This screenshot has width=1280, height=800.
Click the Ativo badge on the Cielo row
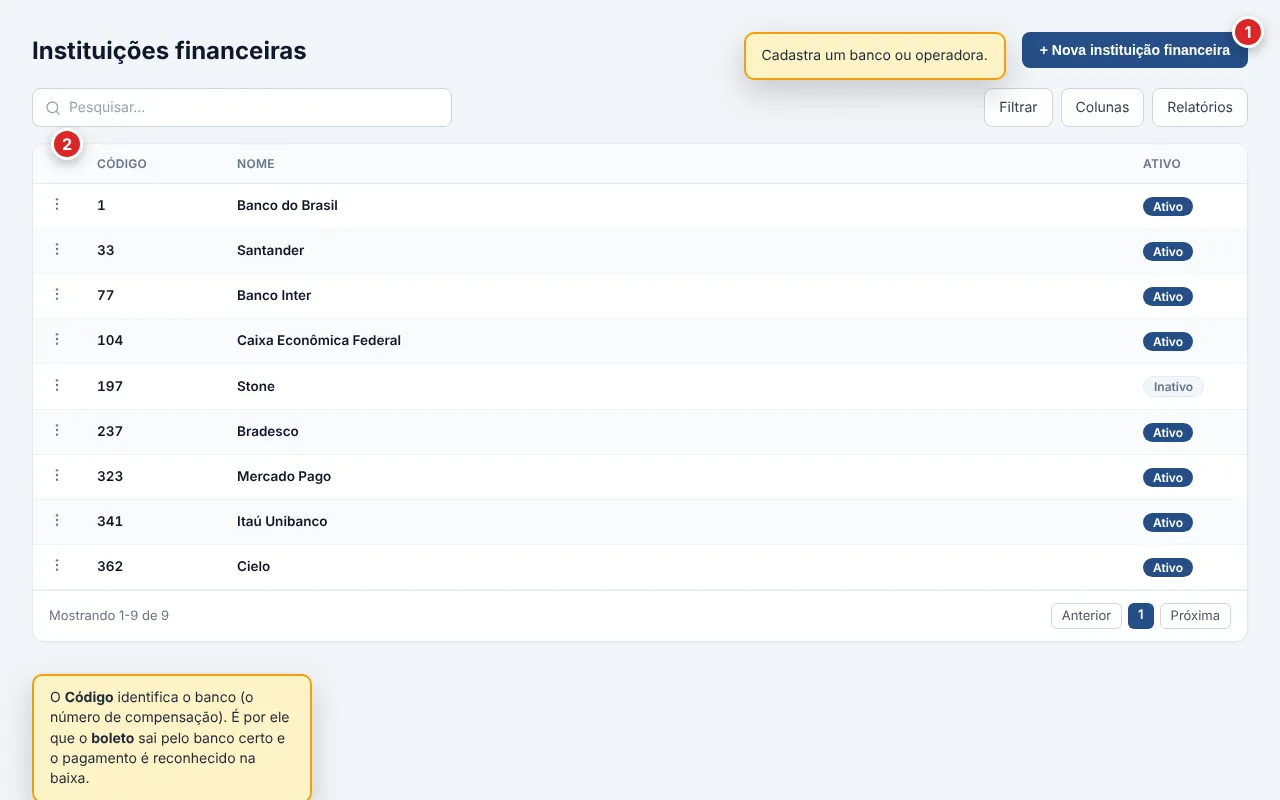tap(1168, 567)
